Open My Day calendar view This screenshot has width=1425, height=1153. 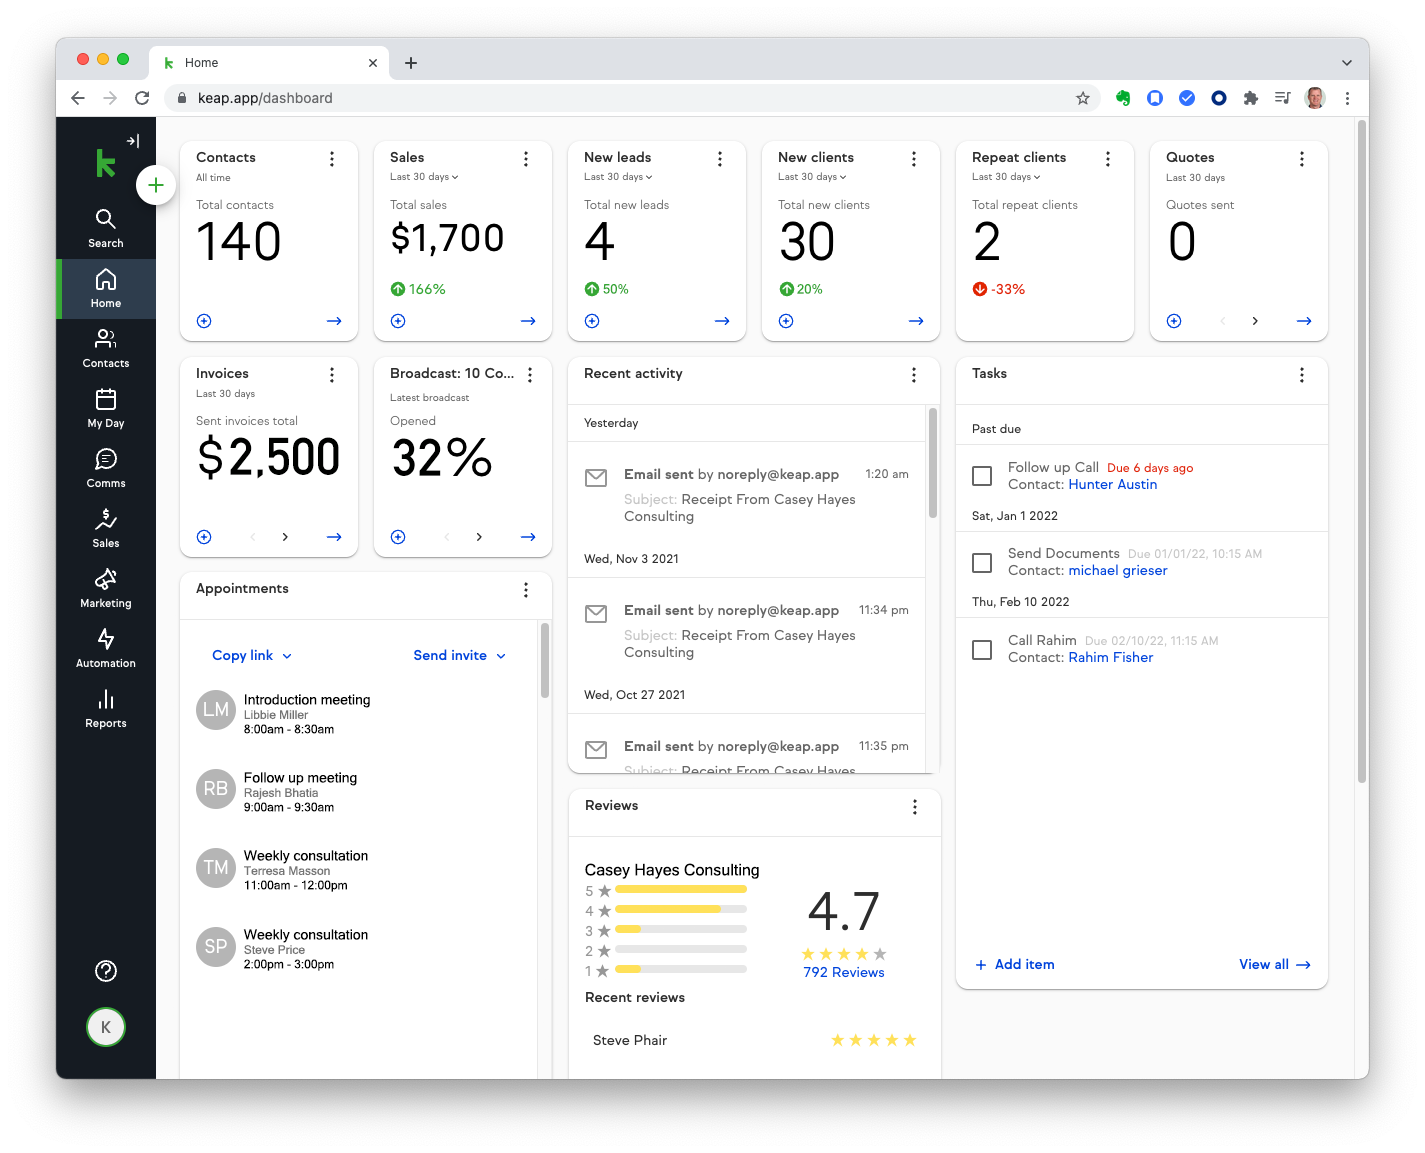106,409
